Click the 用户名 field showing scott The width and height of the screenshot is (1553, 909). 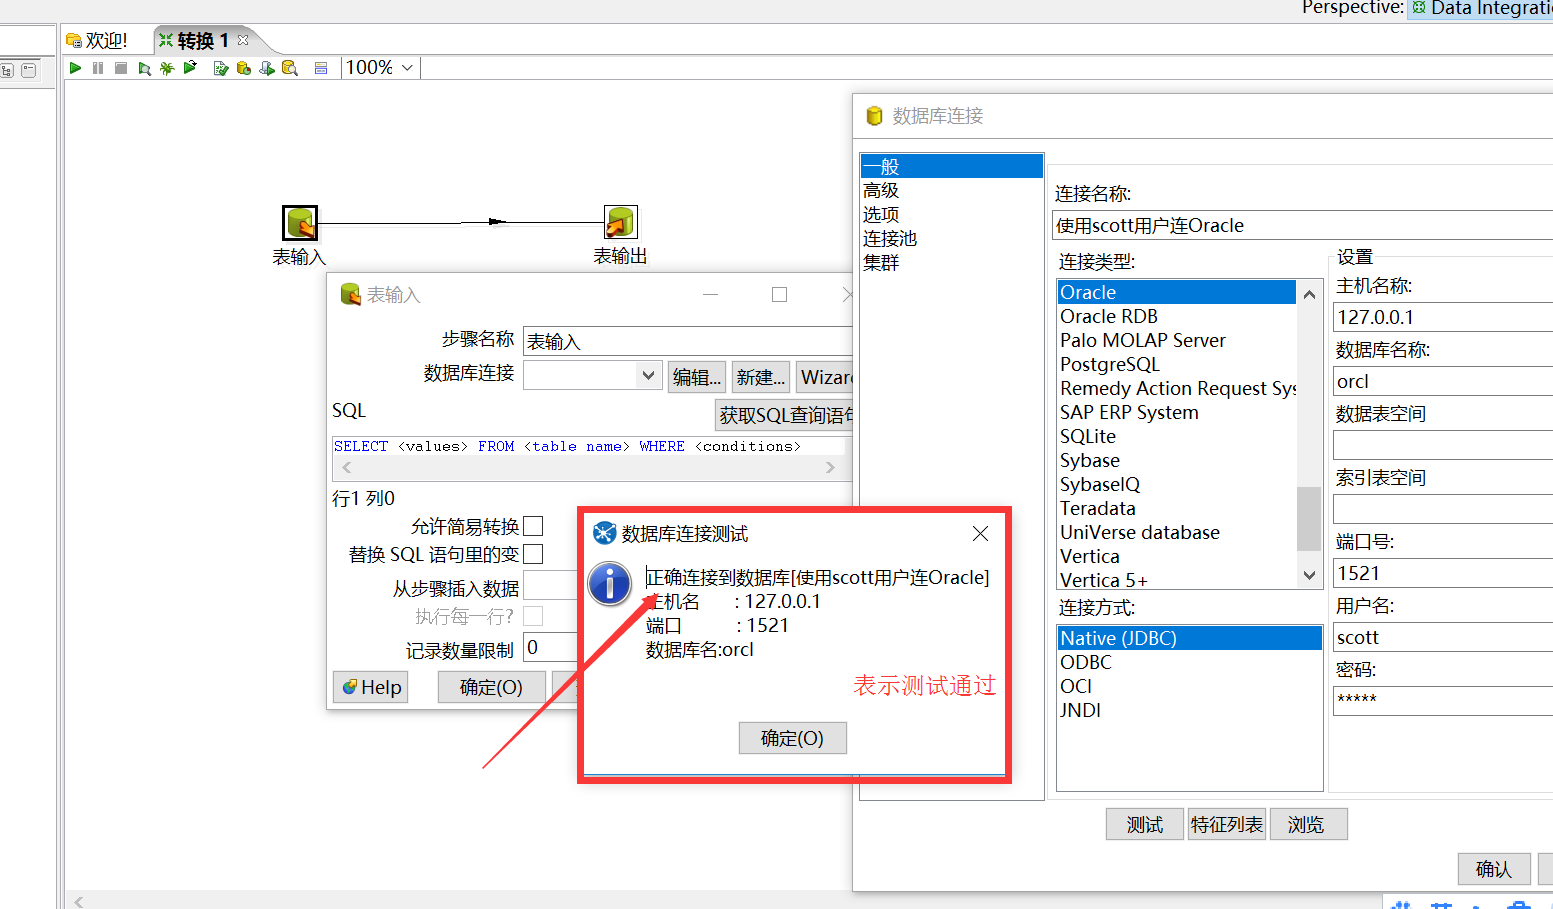(x=1443, y=637)
